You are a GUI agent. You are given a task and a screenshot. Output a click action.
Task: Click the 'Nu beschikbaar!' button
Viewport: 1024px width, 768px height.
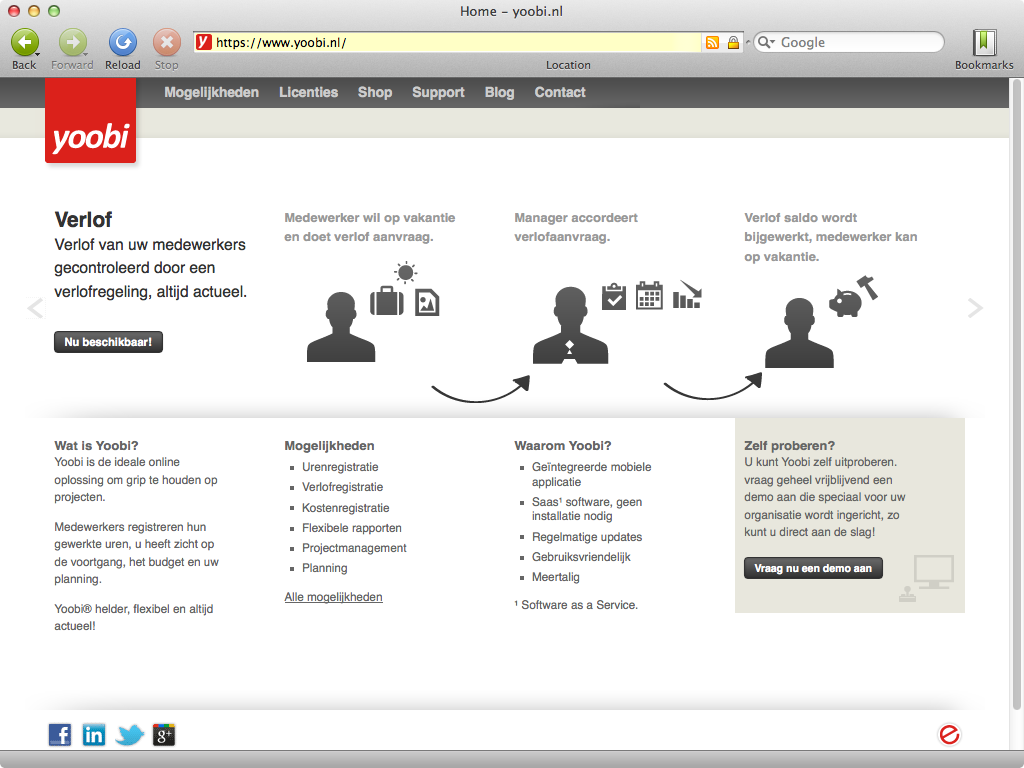[108, 342]
